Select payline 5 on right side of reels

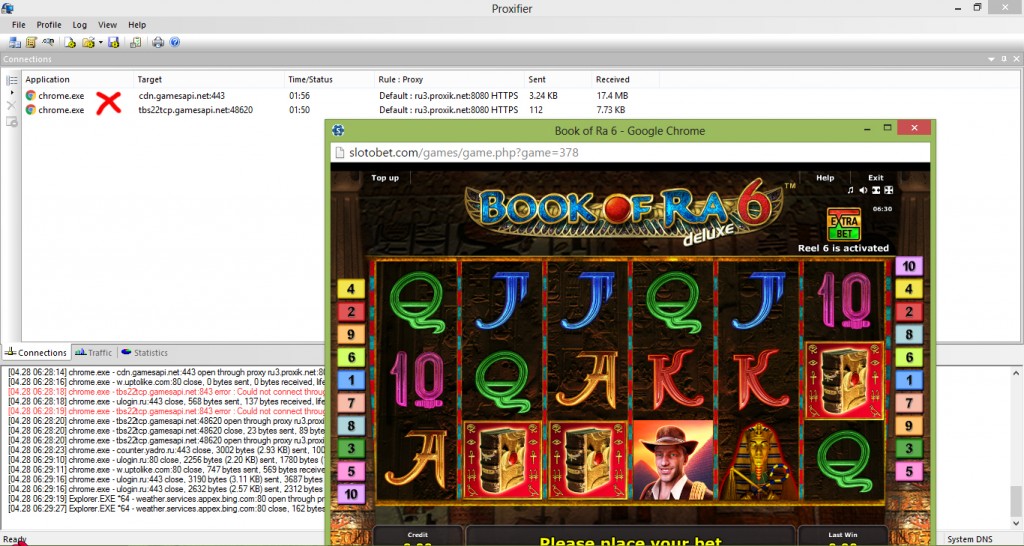click(x=909, y=472)
